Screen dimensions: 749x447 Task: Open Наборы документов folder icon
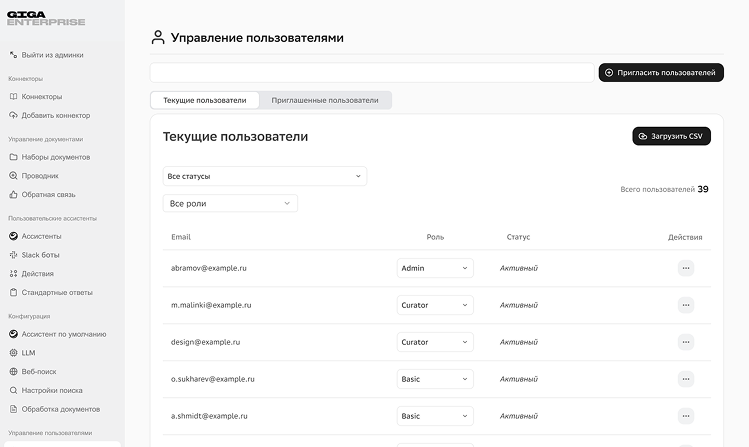click(x=13, y=157)
